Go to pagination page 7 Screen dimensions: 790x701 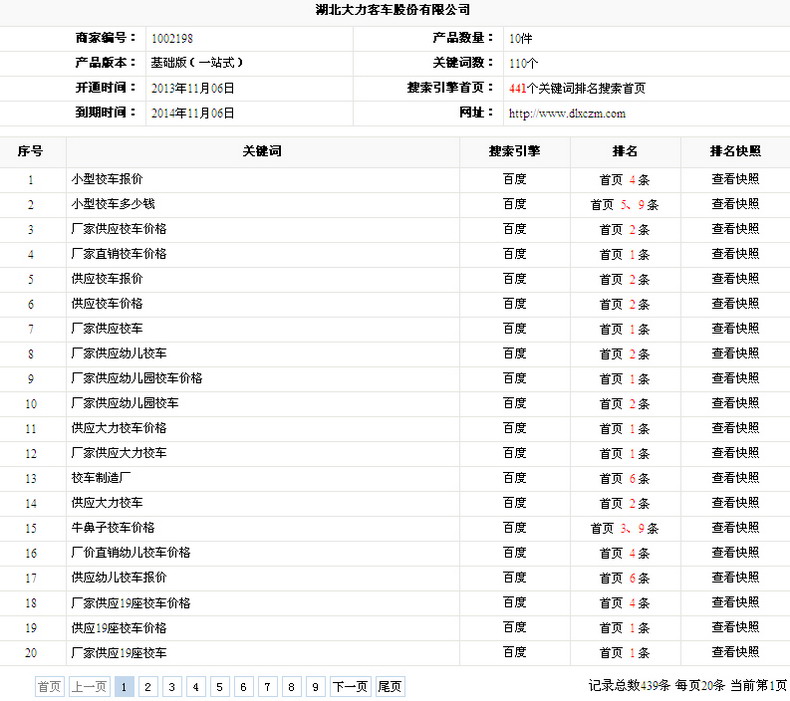pos(268,687)
